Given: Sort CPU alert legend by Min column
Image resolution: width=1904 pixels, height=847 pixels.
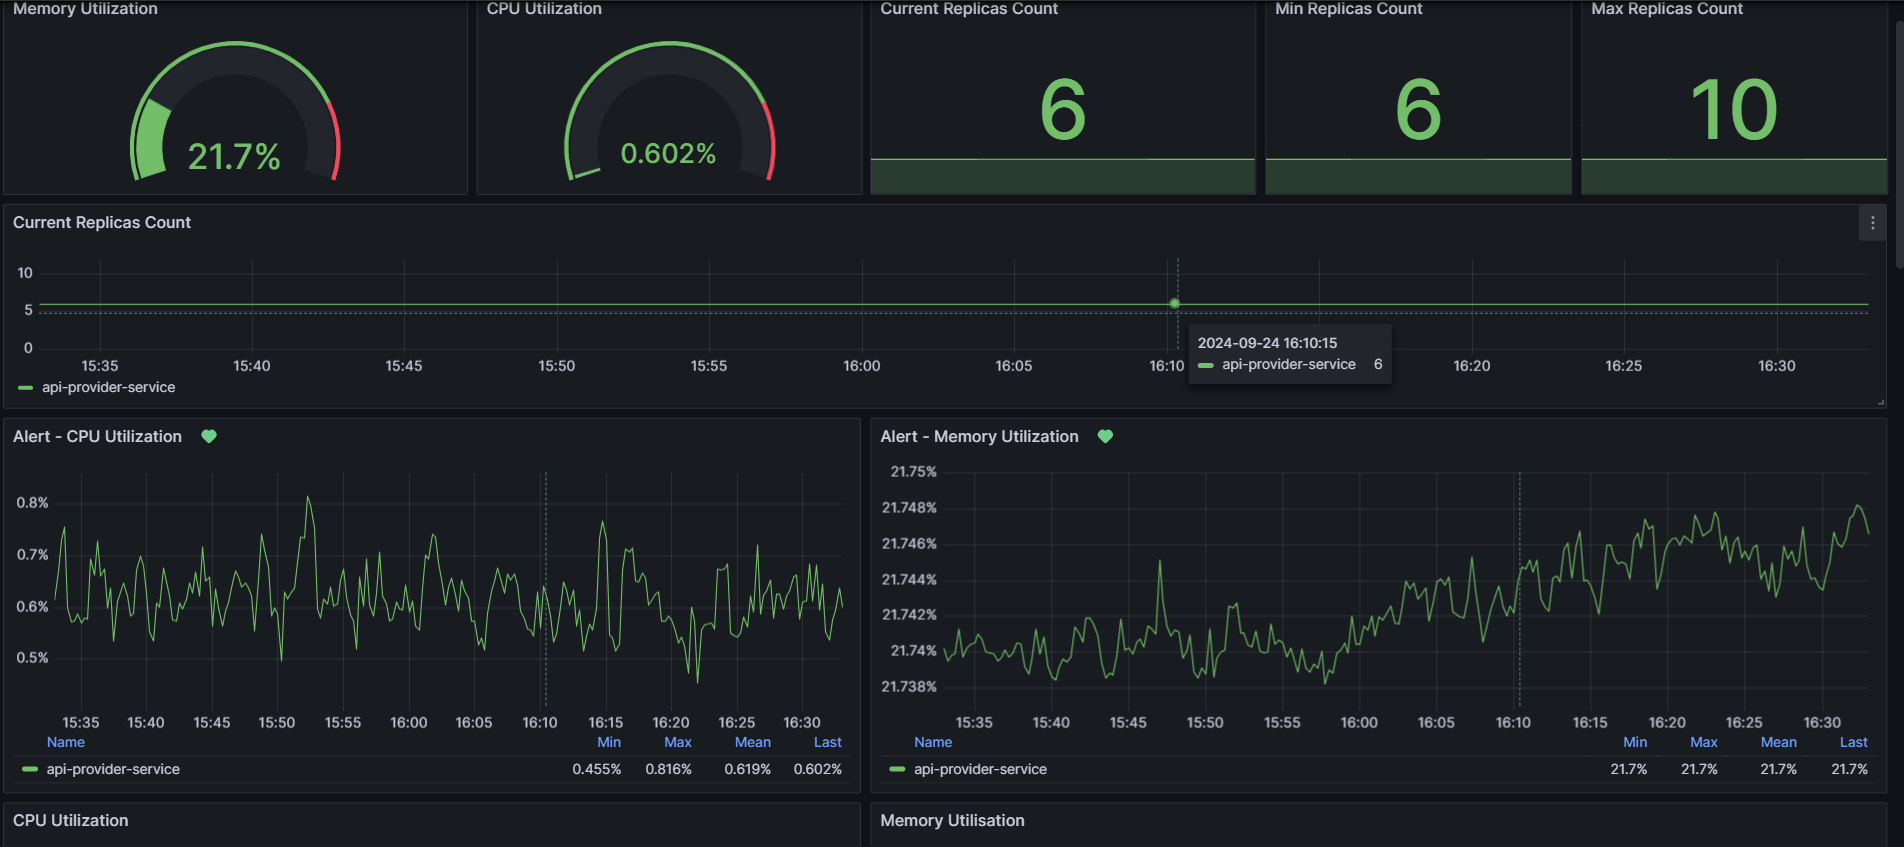Looking at the screenshot, I should click(609, 742).
